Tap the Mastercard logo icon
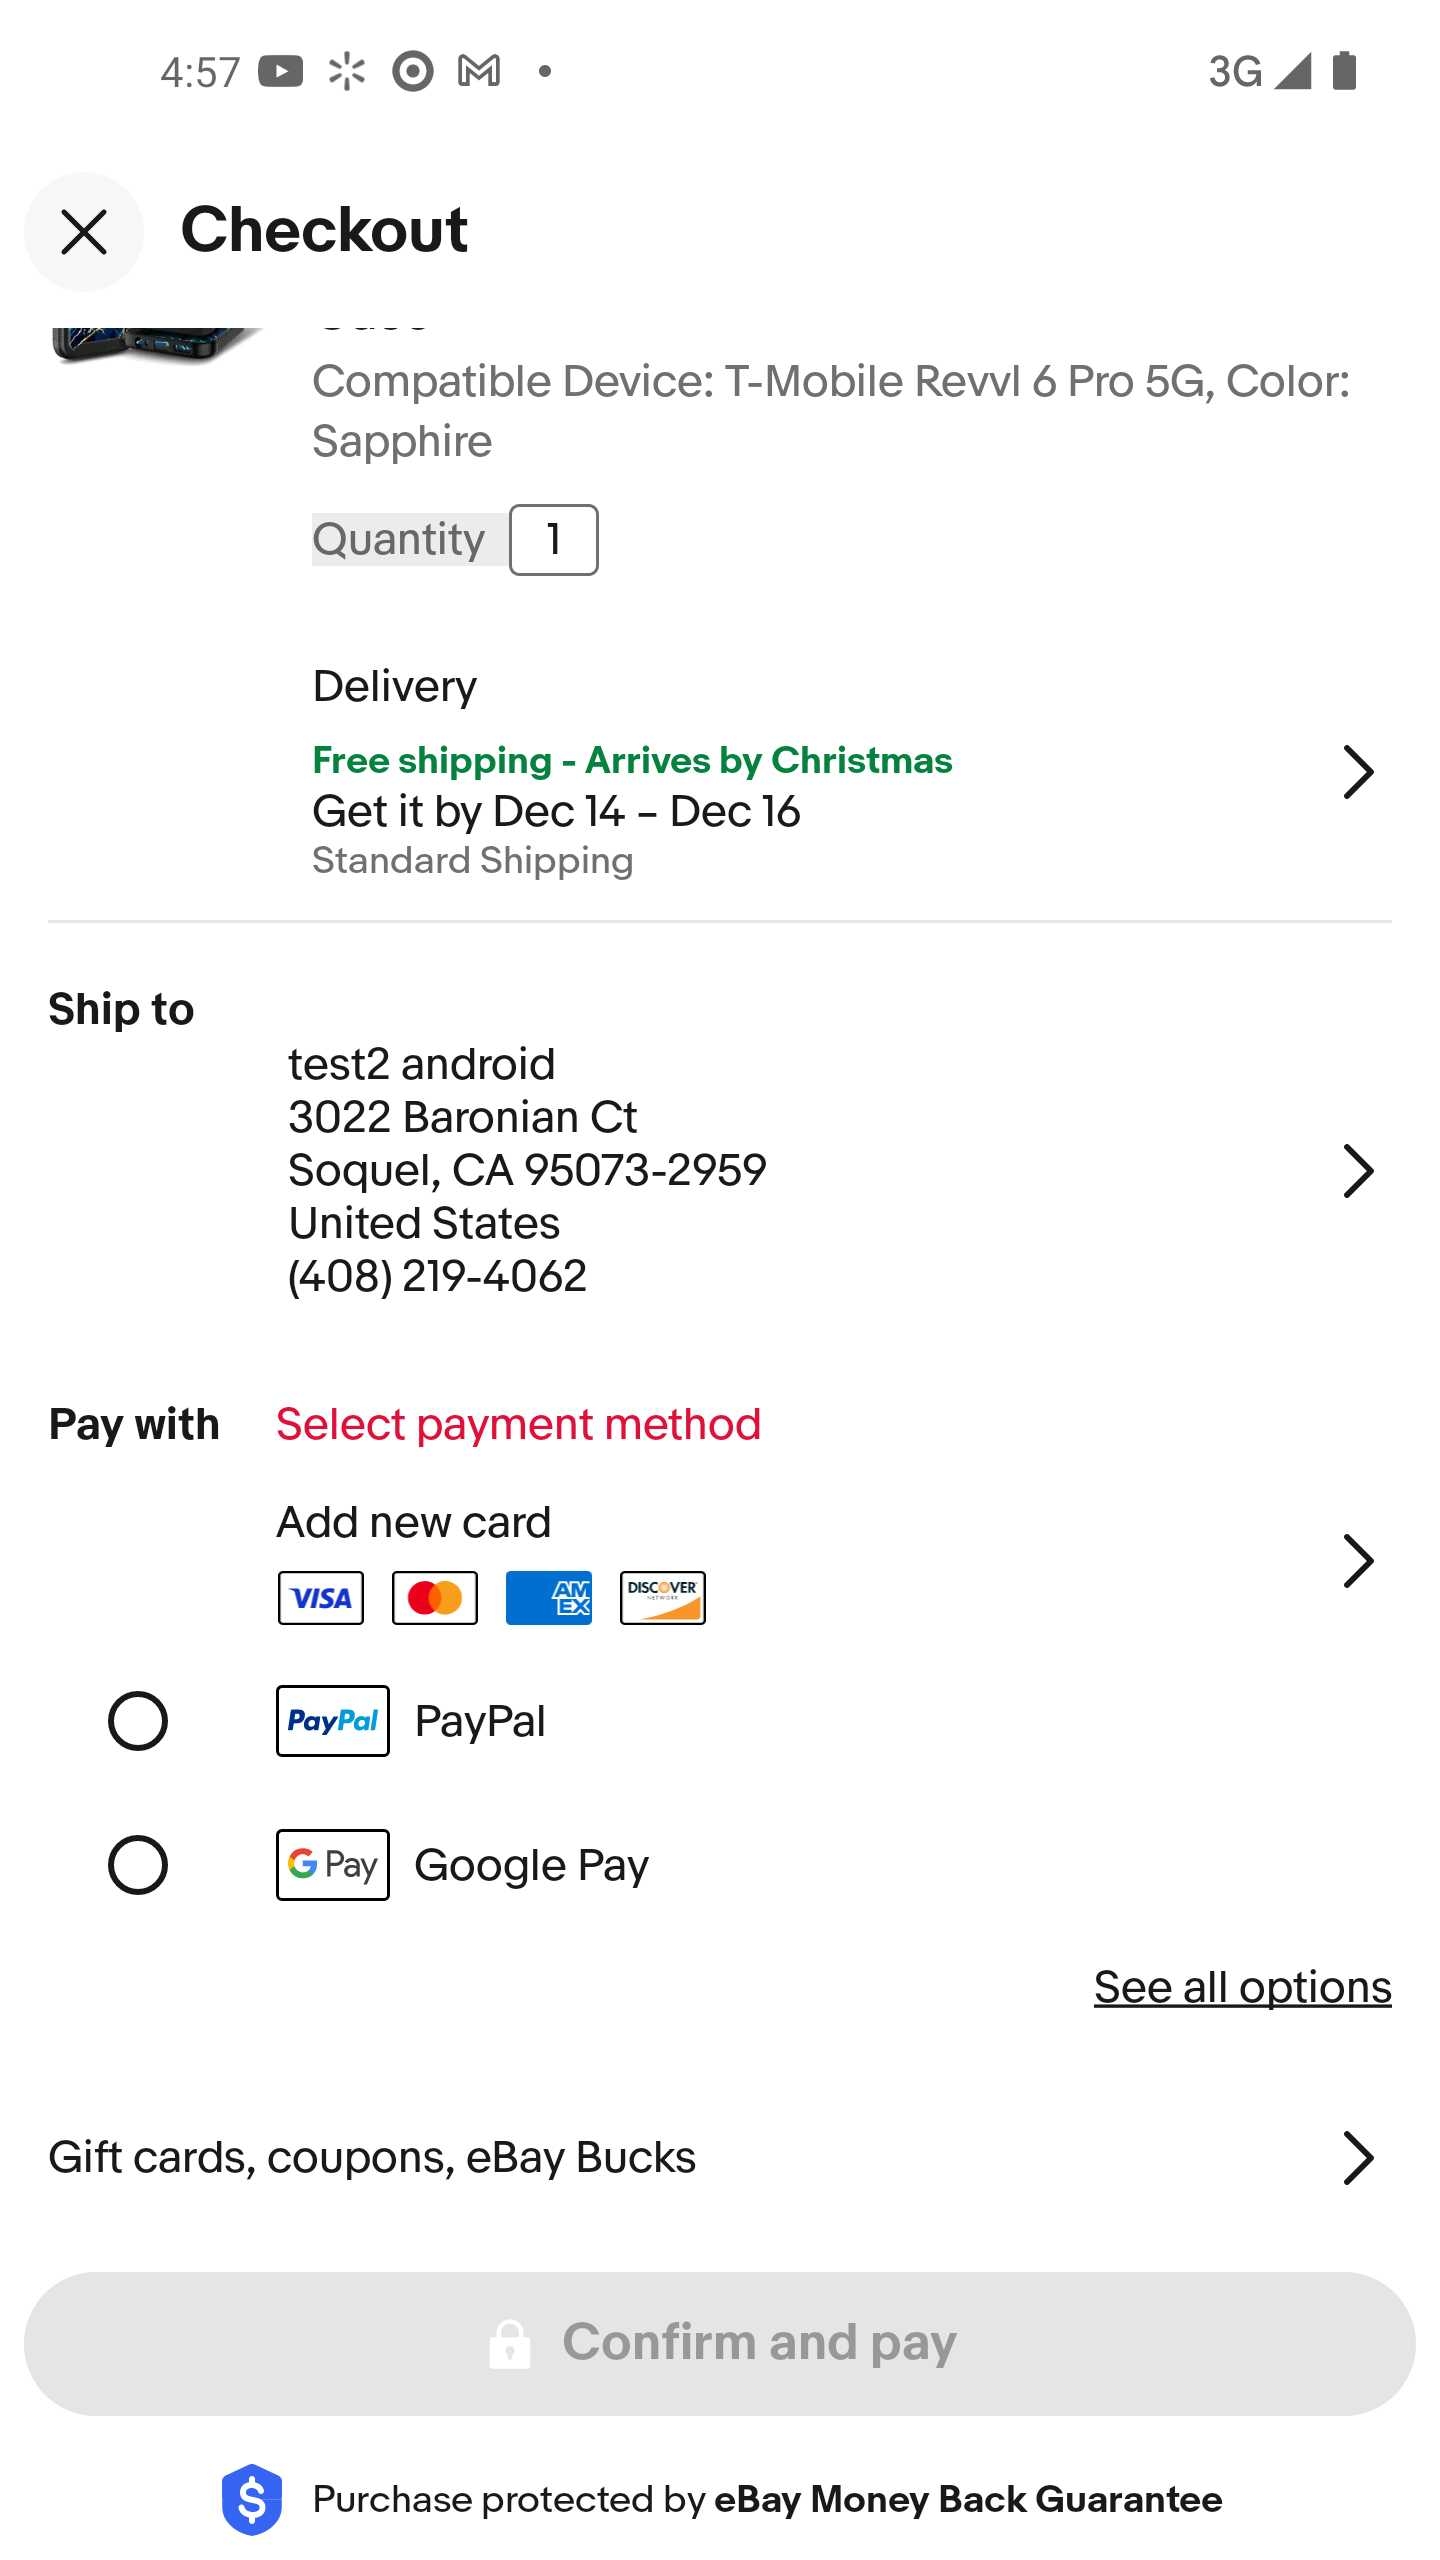Image resolution: width=1440 pixels, height=2560 pixels. click(435, 1597)
